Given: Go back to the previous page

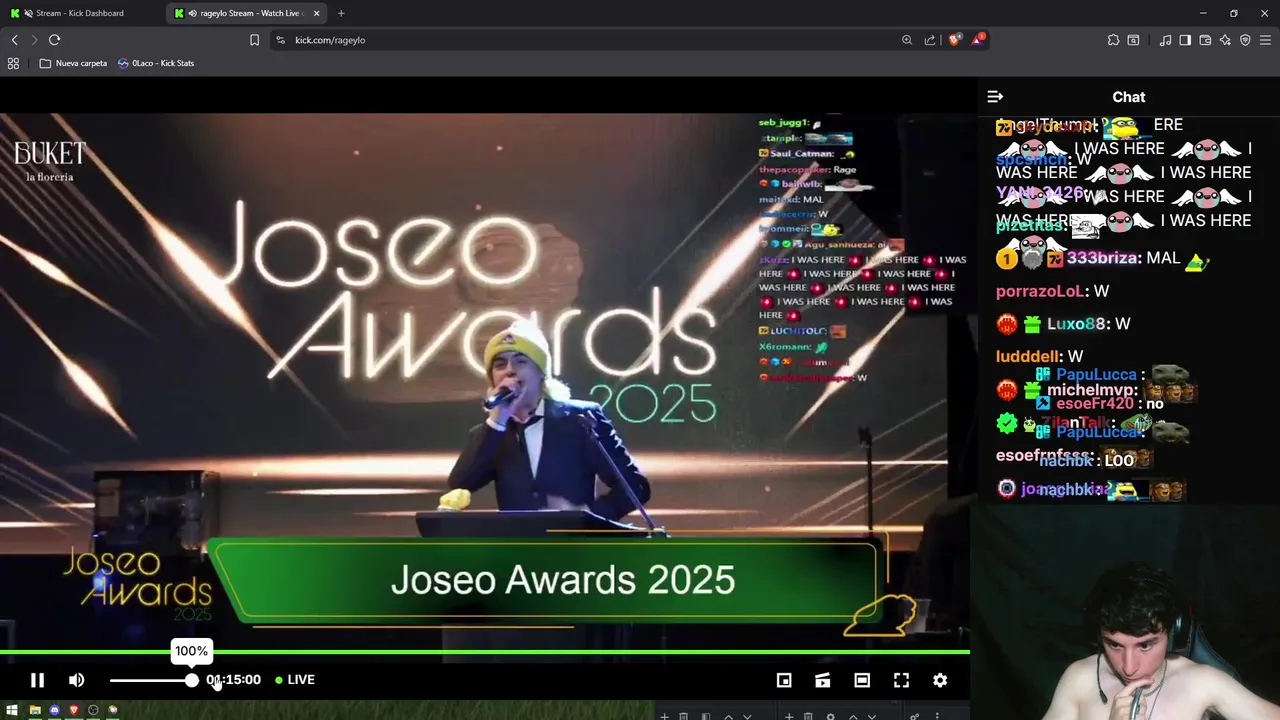Looking at the screenshot, I should point(14,40).
